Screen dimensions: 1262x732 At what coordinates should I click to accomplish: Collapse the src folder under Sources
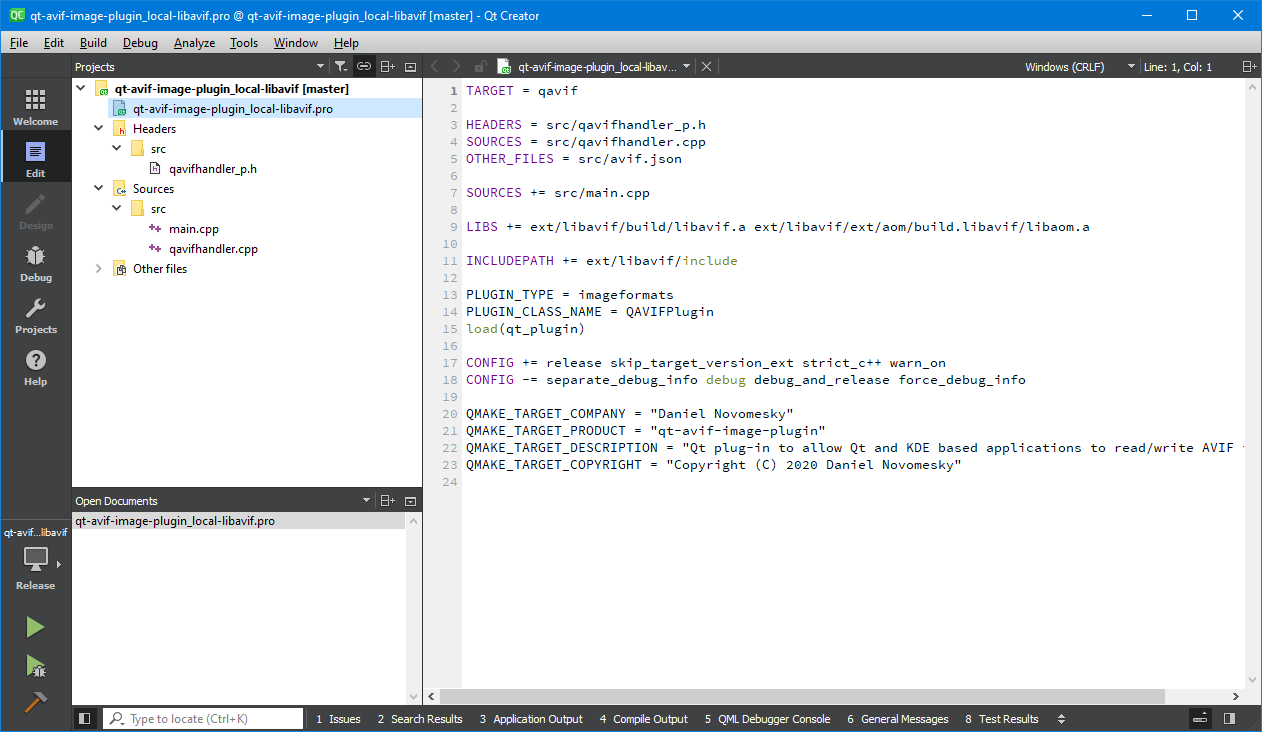click(x=116, y=208)
